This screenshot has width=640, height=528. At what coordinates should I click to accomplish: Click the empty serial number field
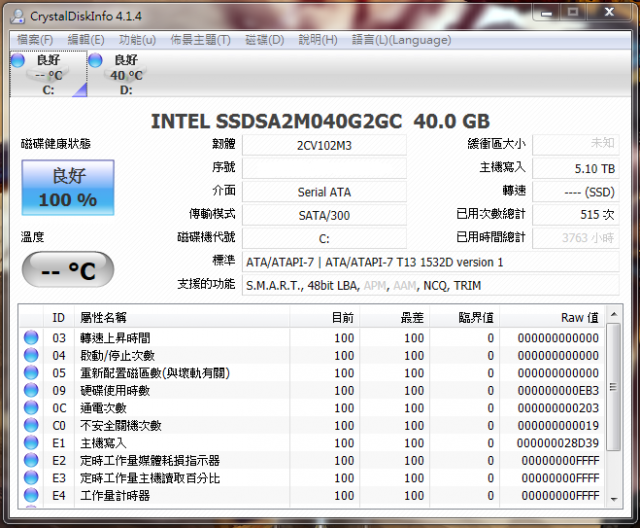pyautogui.click(x=324, y=168)
